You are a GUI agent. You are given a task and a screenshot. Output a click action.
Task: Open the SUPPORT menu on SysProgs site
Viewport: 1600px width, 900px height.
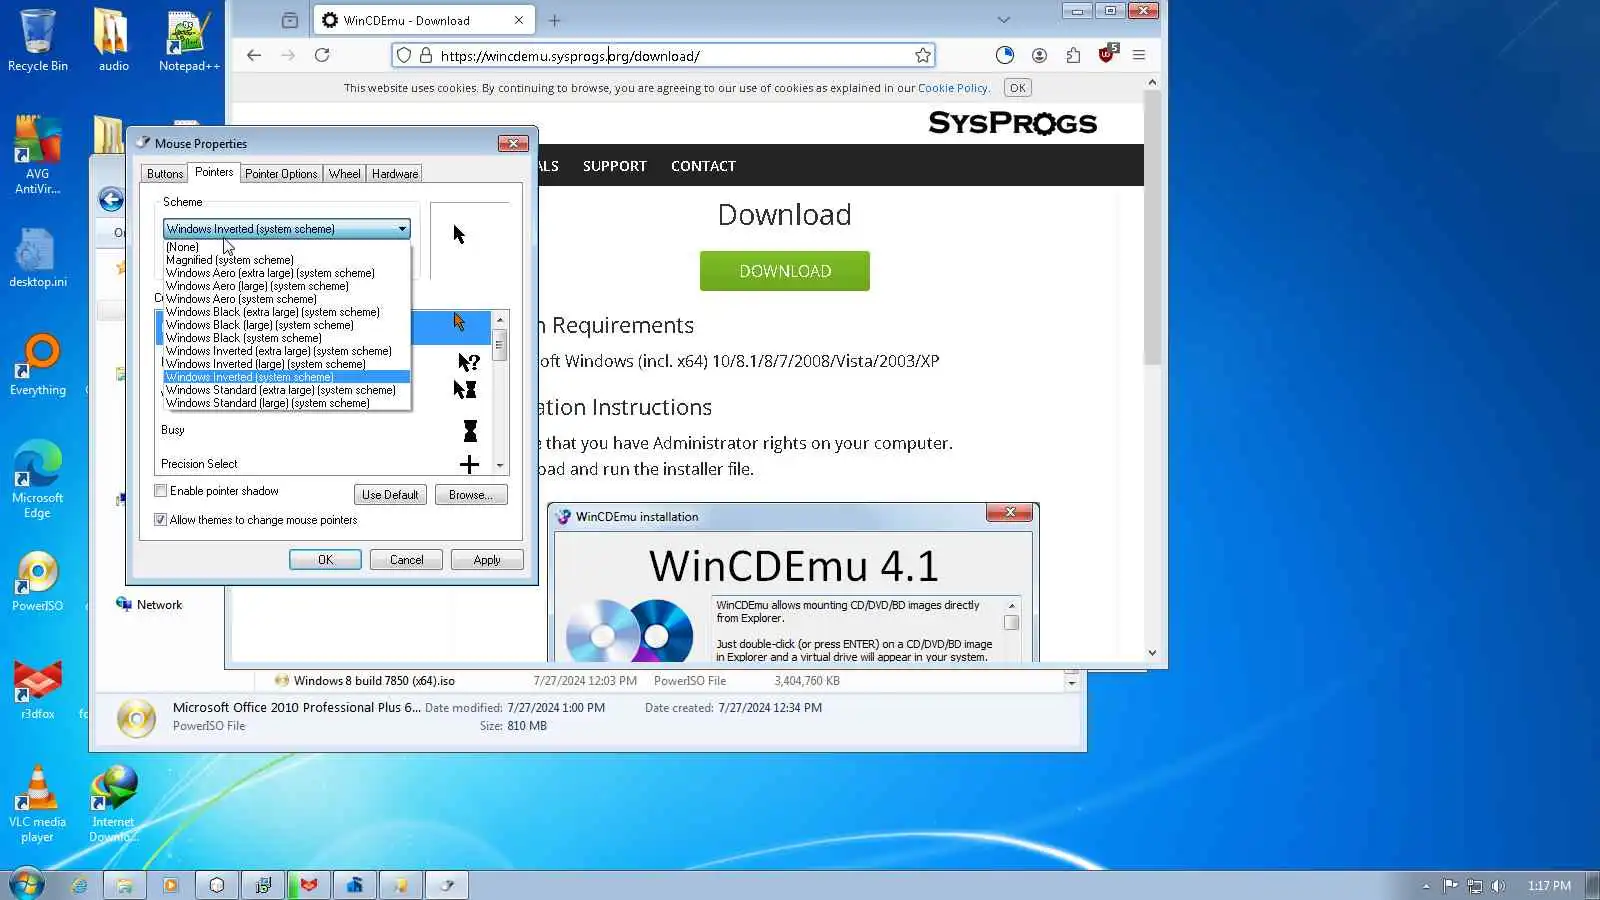615,166
